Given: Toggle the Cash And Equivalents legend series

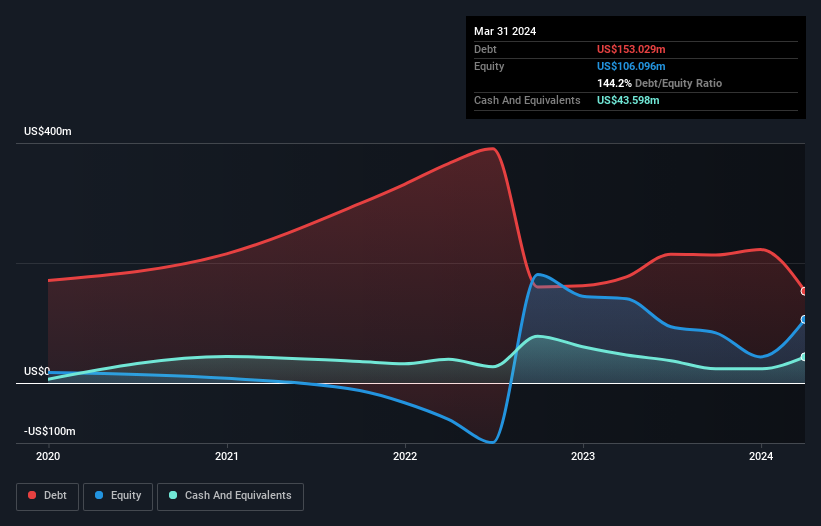Looking at the screenshot, I should 230,496.
